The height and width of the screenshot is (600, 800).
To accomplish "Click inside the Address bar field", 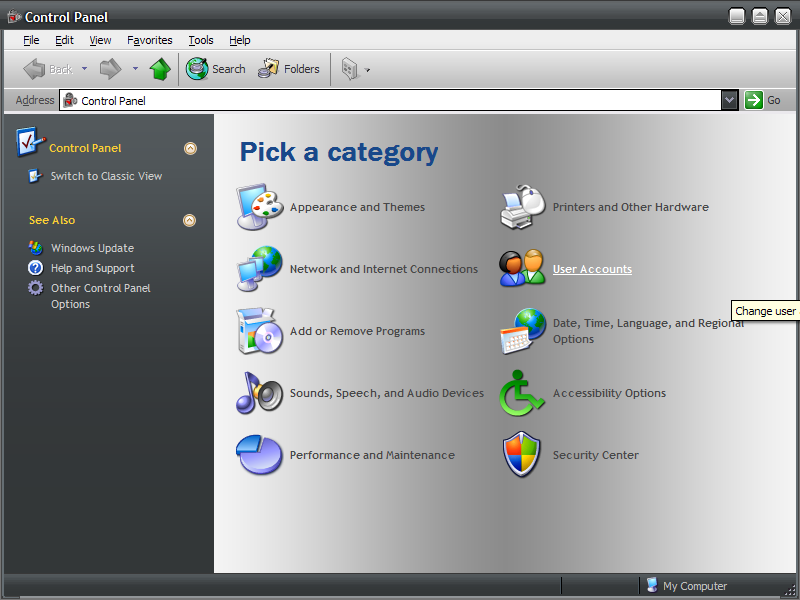I will pyautogui.click(x=400, y=100).
